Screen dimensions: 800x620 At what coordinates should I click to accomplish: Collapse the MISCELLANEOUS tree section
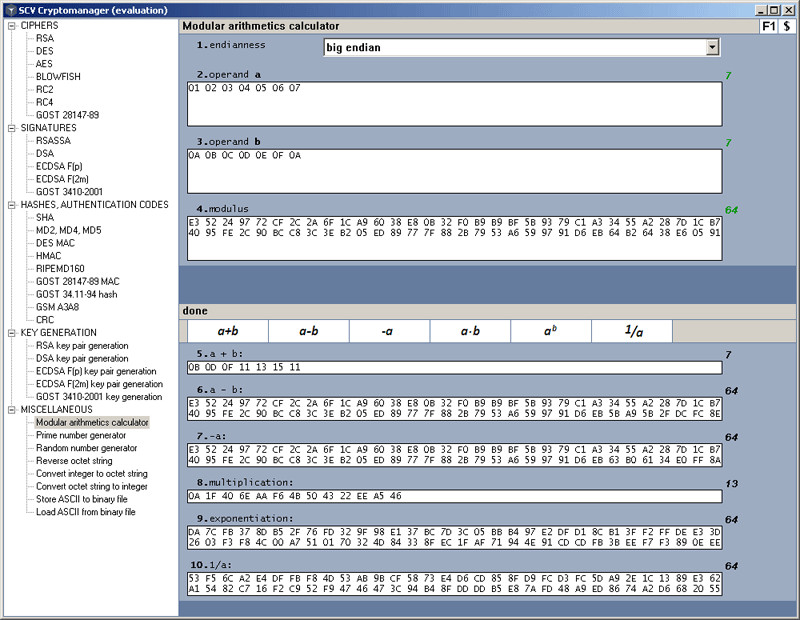point(11,410)
